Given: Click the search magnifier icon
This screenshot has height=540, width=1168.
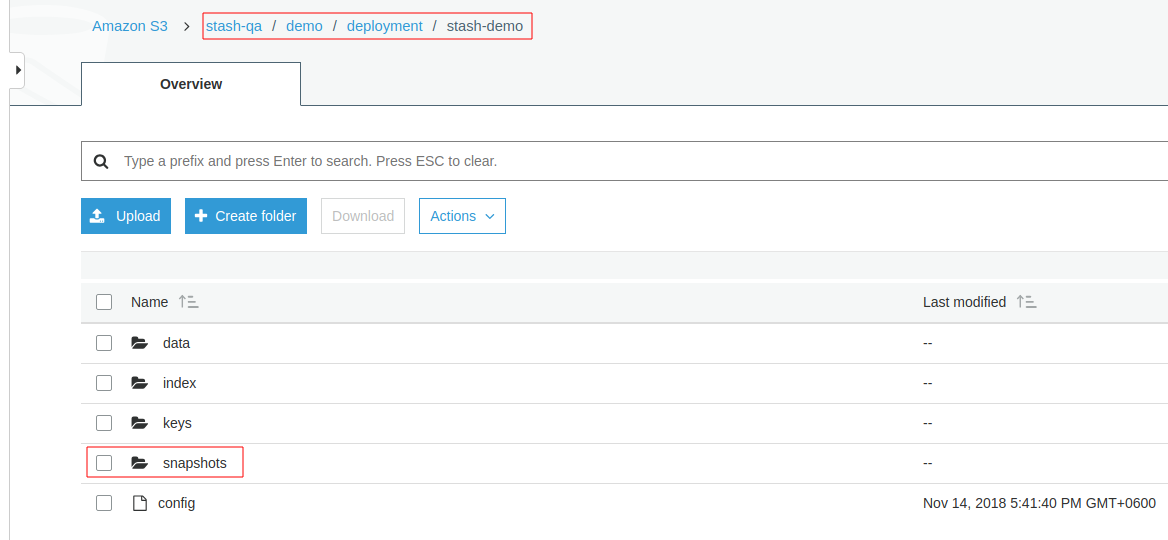Looking at the screenshot, I should (100, 161).
